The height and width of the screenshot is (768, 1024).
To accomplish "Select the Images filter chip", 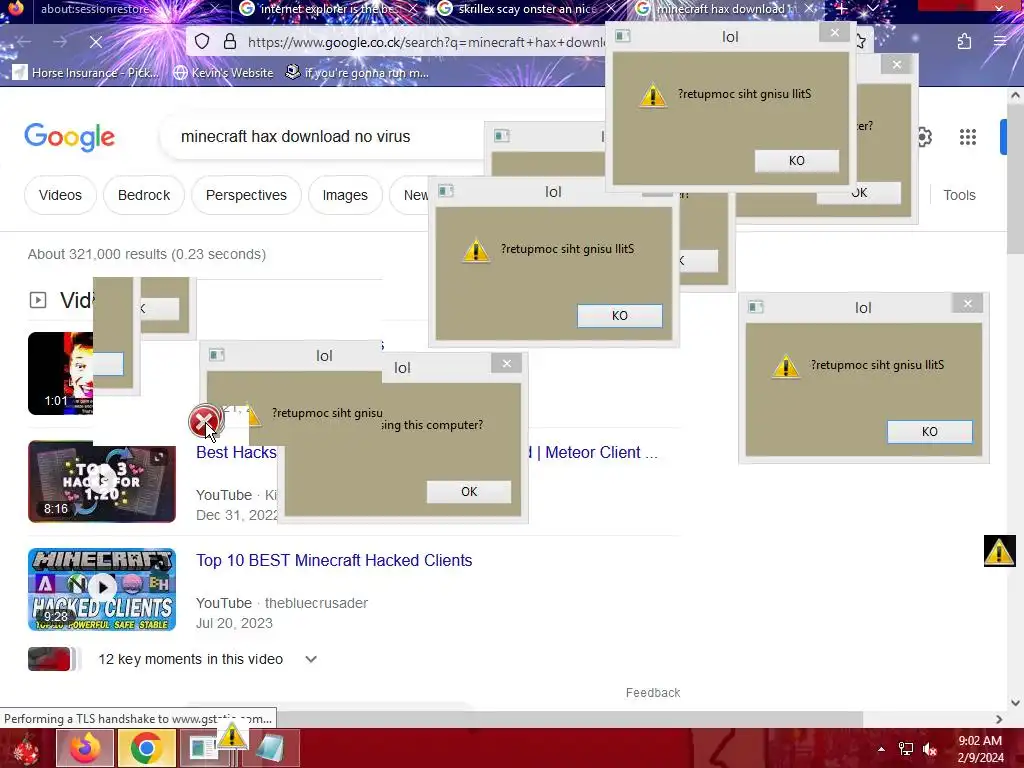I will point(345,195).
